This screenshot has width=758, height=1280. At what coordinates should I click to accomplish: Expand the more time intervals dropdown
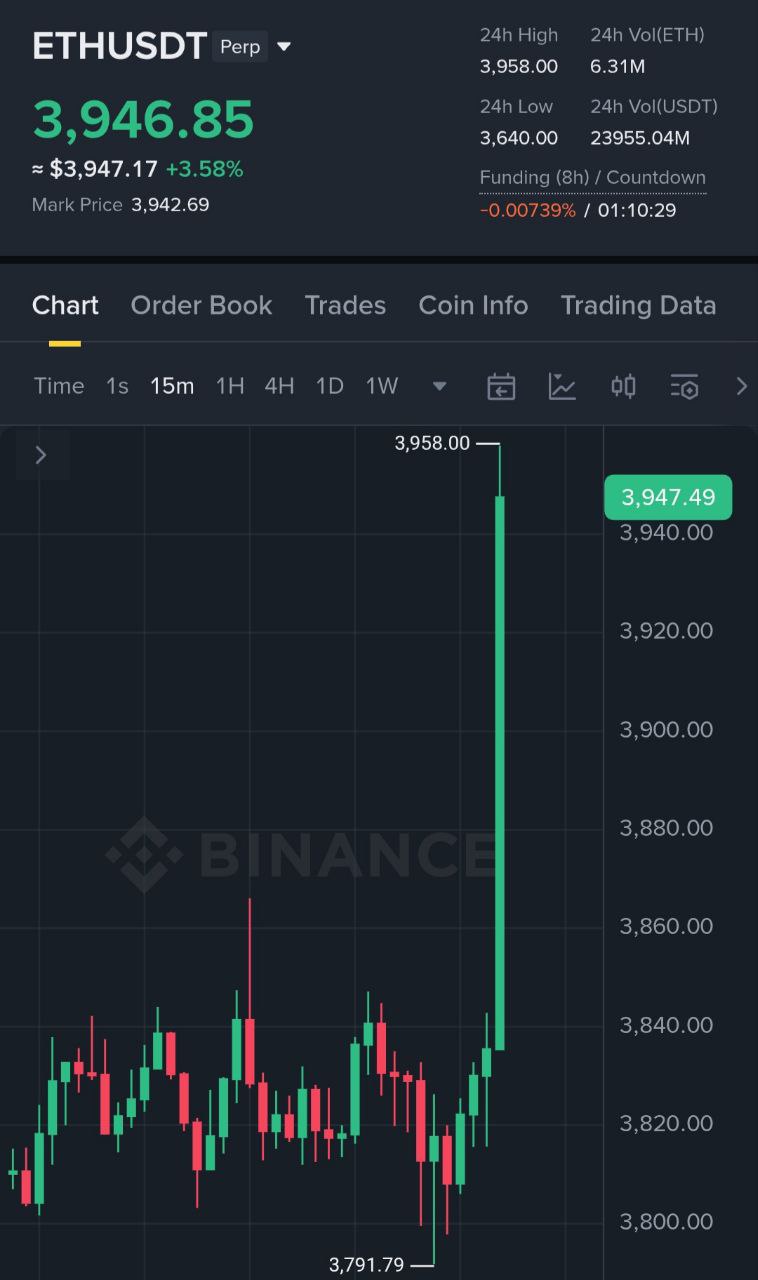439,386
